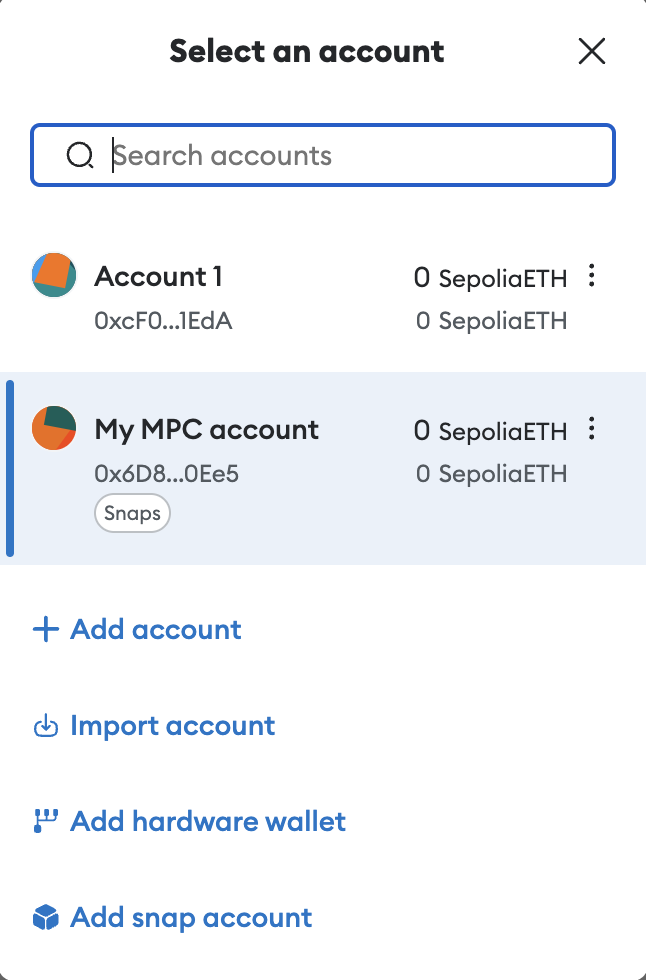Screen dimensions: 646x980
Task: Click My MPC account's avatar icon
Action: [53, 428]
